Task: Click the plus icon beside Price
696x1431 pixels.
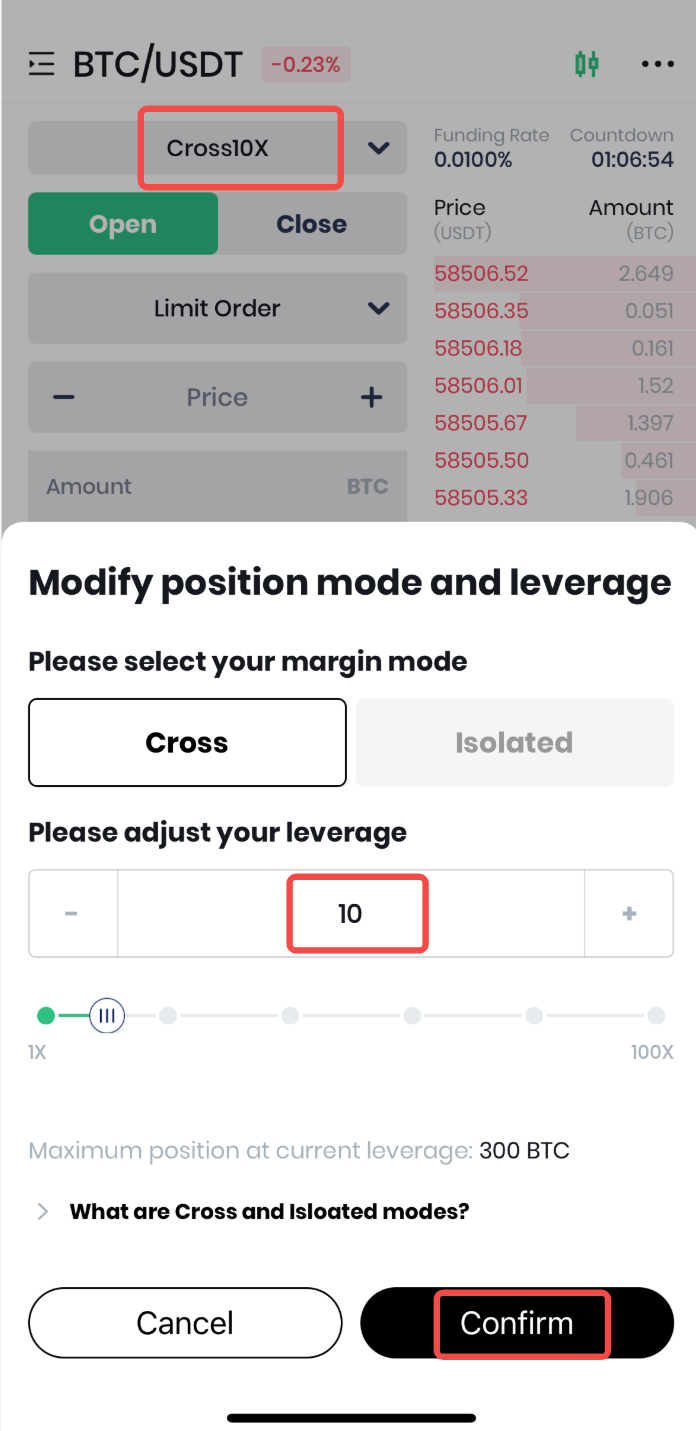Action: coord(371,398)
